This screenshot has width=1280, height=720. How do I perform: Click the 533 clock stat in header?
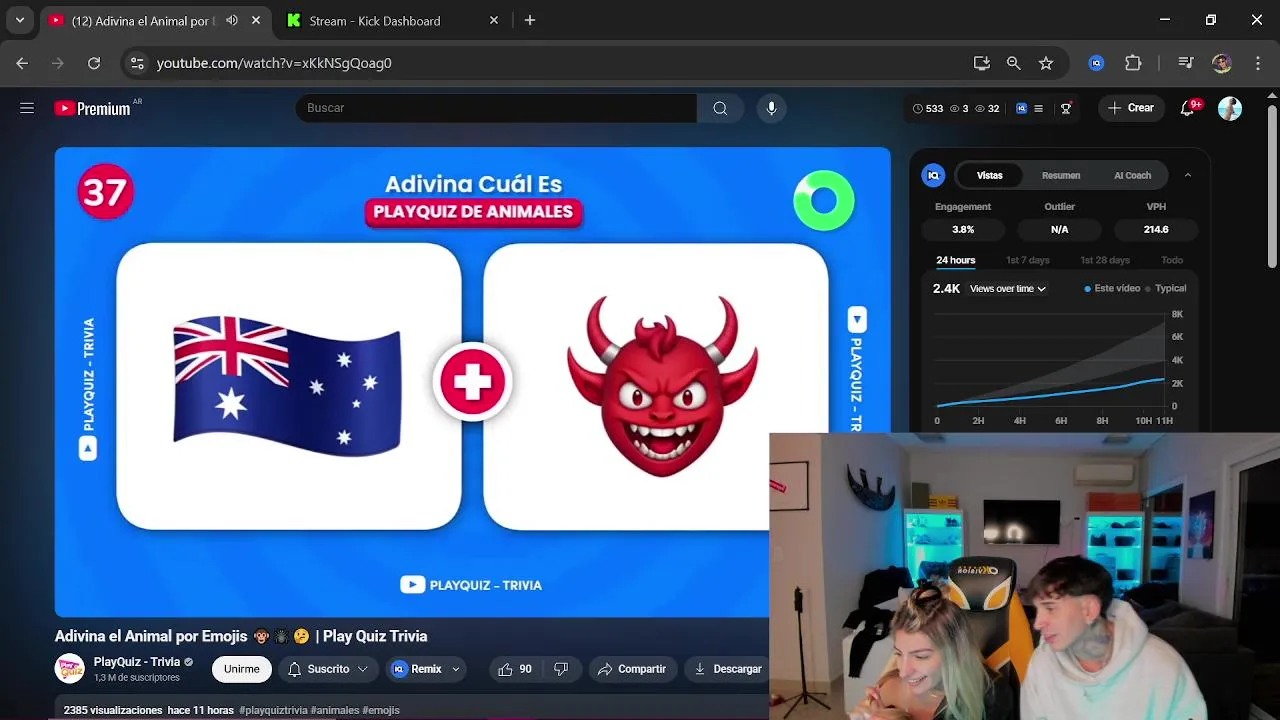point(928,108)
